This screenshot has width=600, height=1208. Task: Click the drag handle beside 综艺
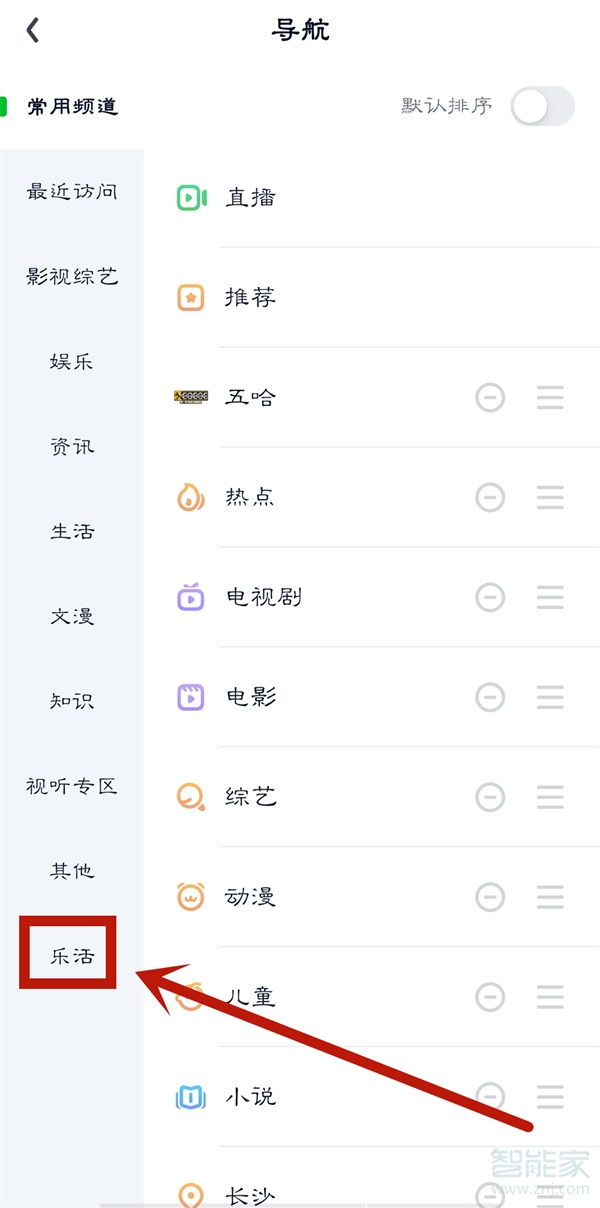550,797
